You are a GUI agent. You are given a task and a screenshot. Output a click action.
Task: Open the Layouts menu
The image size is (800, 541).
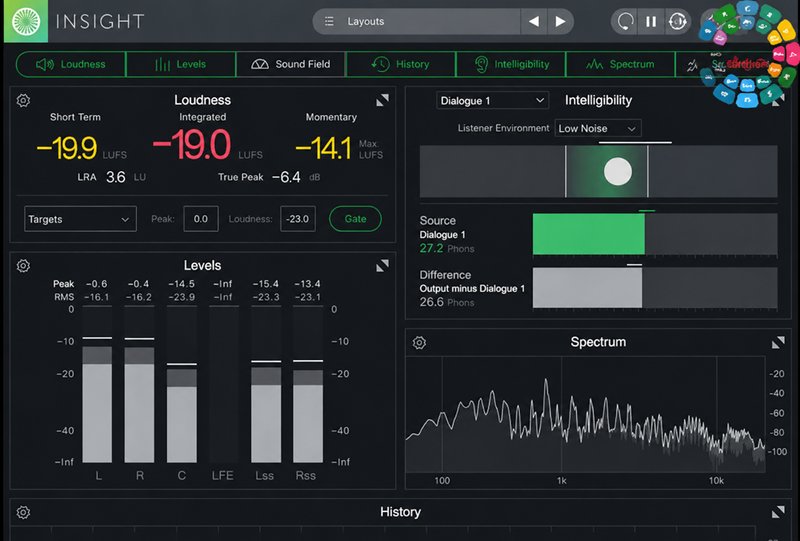click(416, 21)
